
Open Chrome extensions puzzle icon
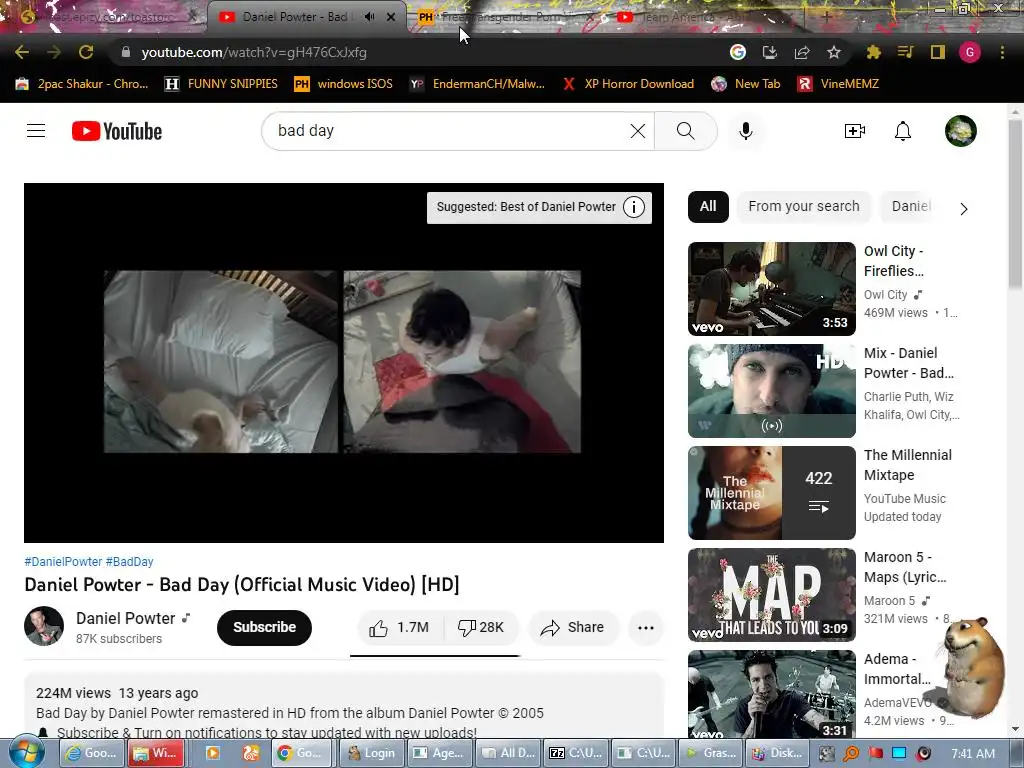pyautogui.click(x=873, y=52)
